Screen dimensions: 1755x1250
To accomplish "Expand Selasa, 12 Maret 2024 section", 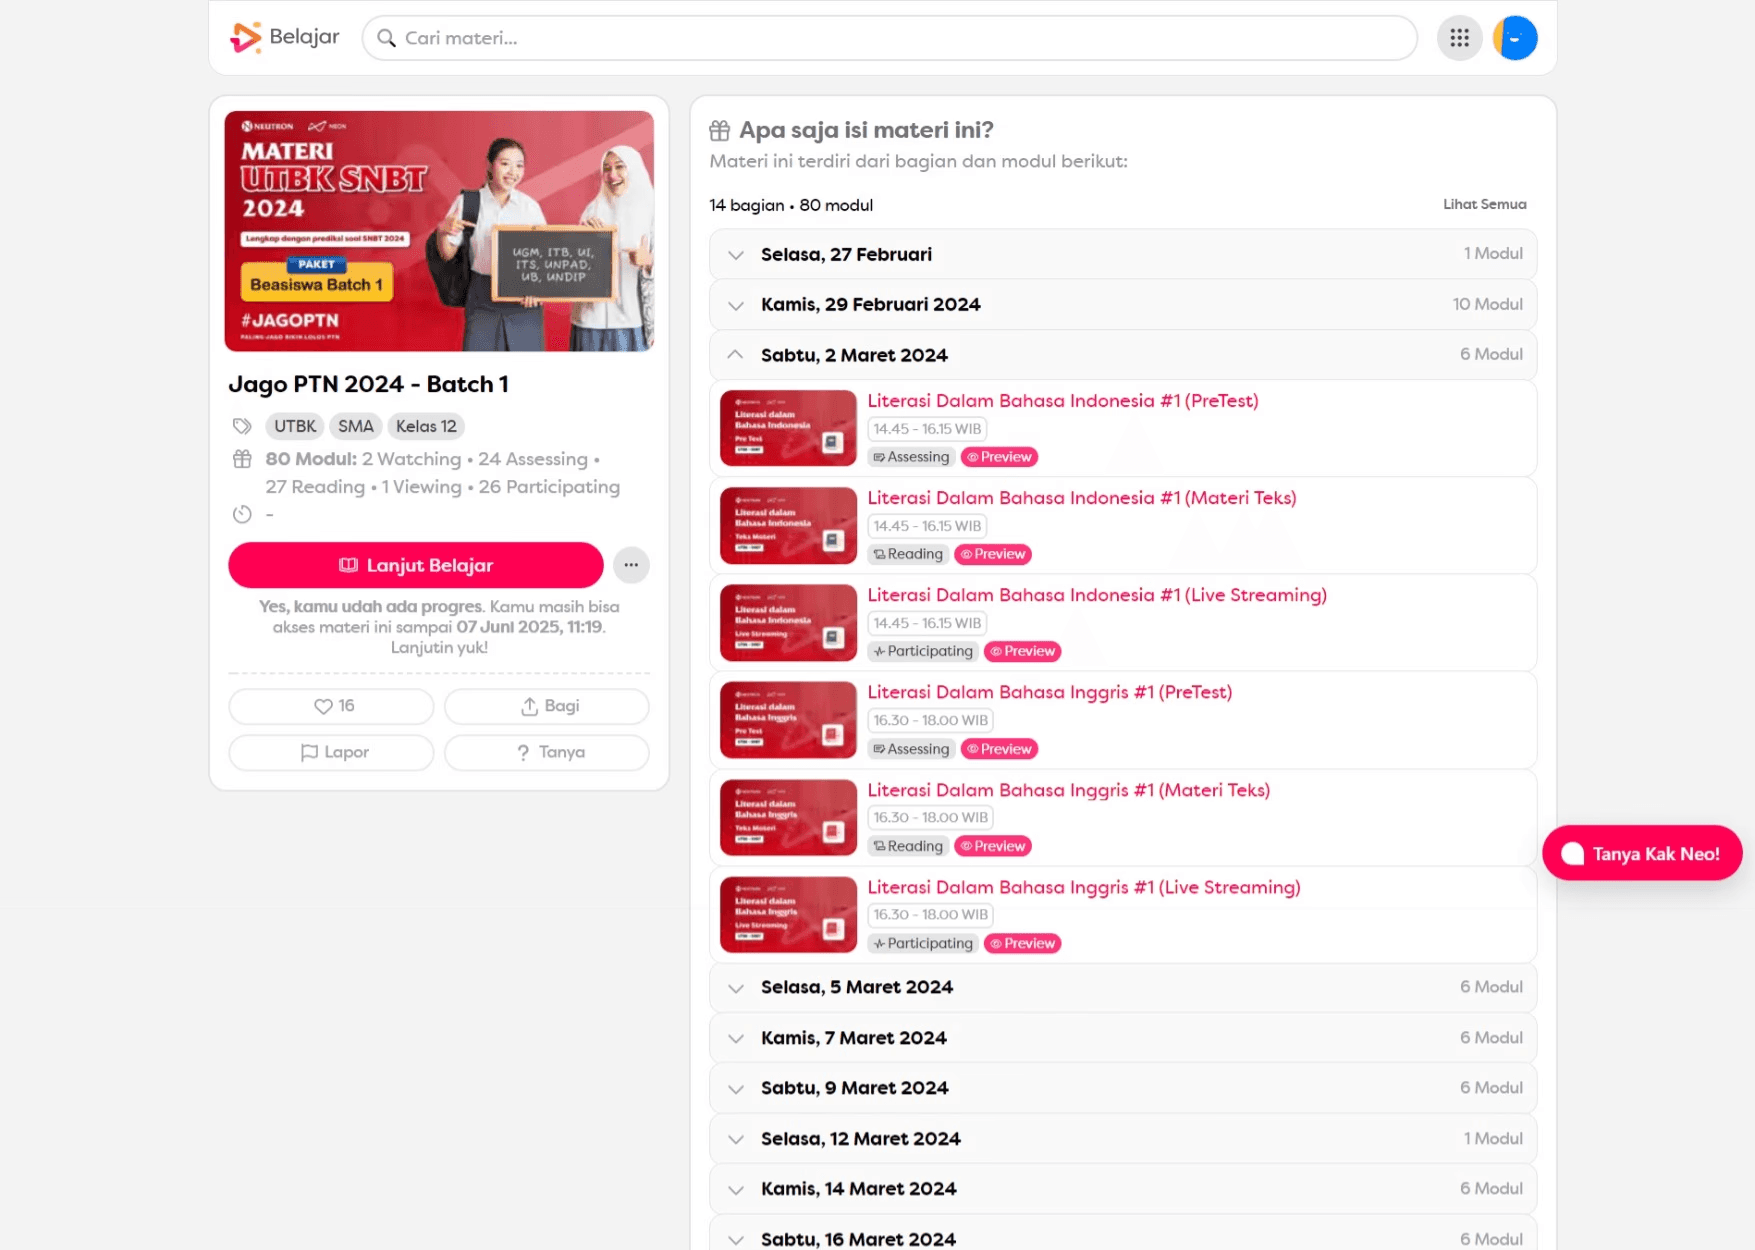I will (1123, 1139).
